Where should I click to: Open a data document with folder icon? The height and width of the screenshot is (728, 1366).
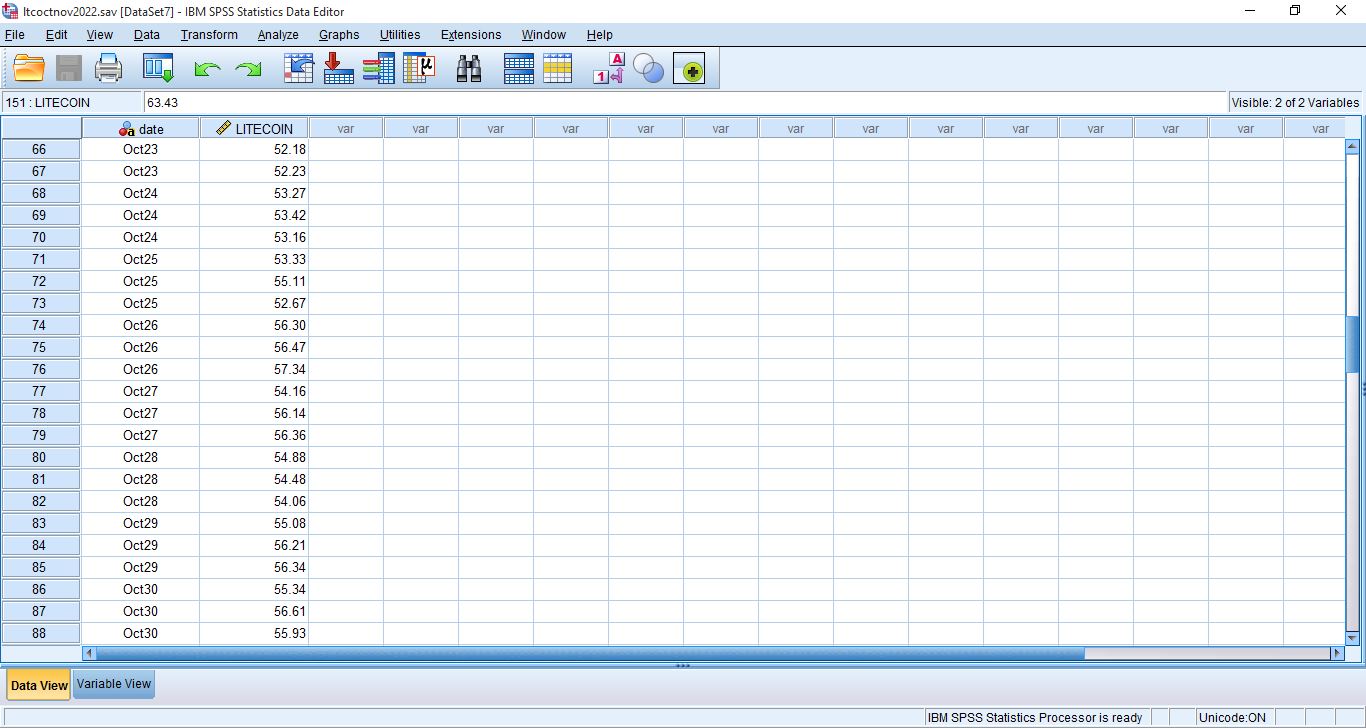[x=29, y=68]
